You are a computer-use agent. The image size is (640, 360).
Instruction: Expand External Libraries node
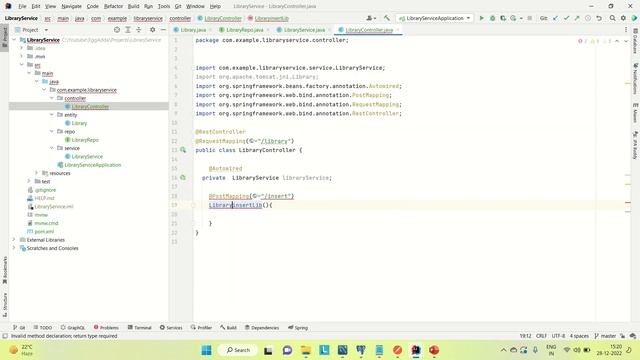(x=14, y=240)
